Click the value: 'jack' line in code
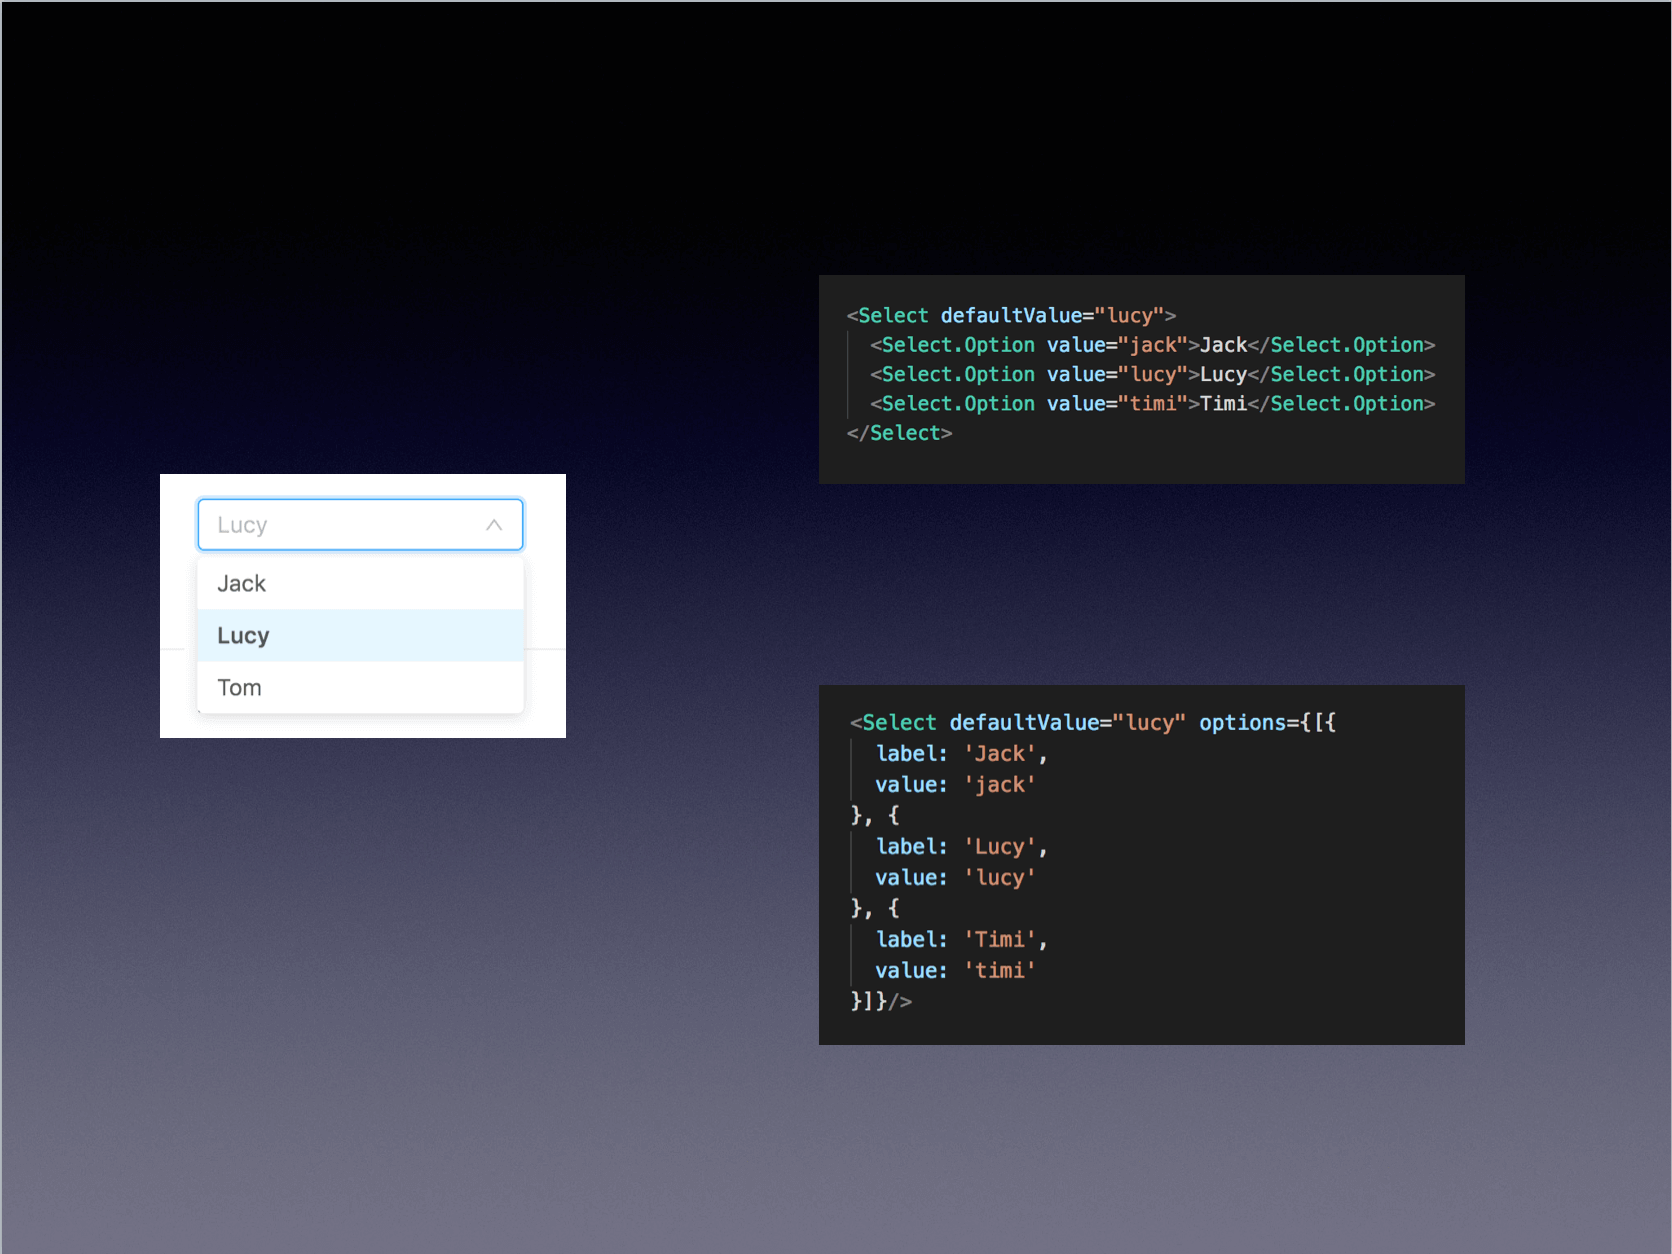Image resolution: width=1672 pixels, height=1254 pixels. tap(955, 785)
